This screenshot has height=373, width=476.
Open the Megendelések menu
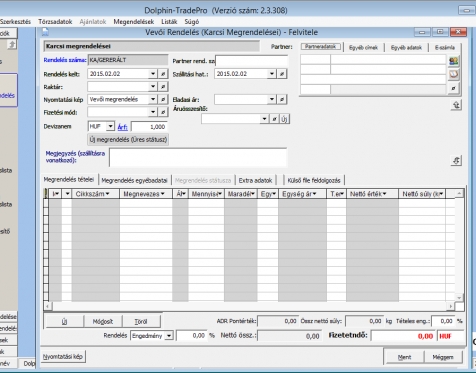[x=134, y=22]
